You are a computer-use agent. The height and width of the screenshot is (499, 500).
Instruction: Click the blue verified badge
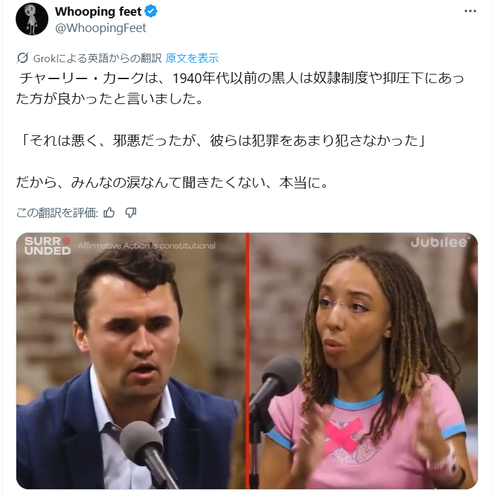click(x=151, y=11)
